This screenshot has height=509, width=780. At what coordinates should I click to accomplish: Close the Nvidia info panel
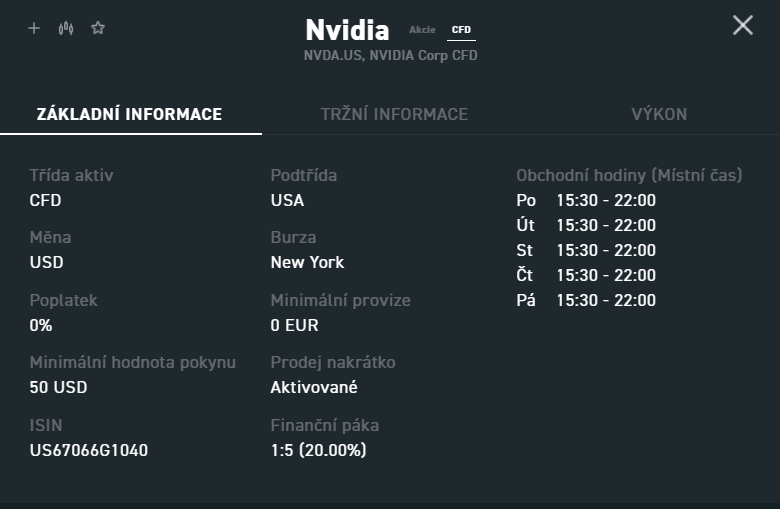743,25
